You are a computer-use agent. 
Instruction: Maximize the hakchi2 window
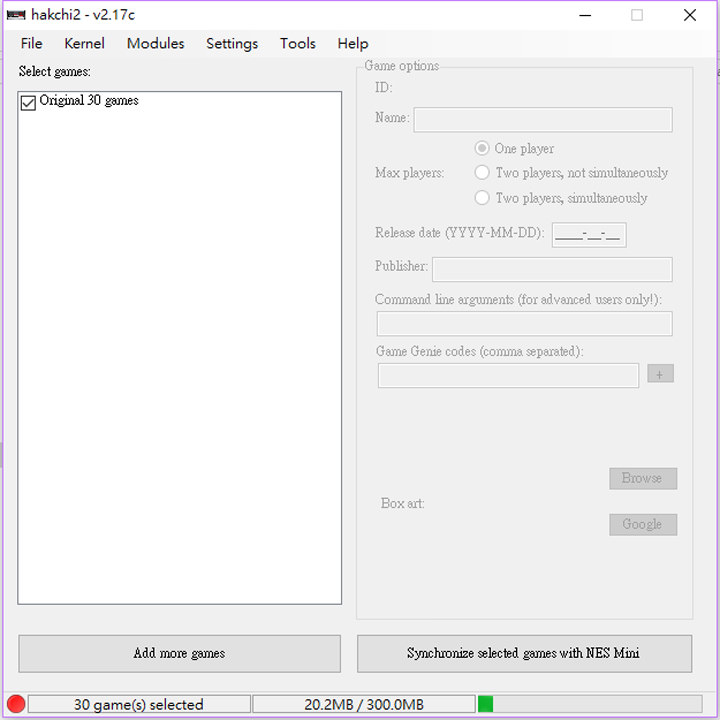[x=637, y=15]
